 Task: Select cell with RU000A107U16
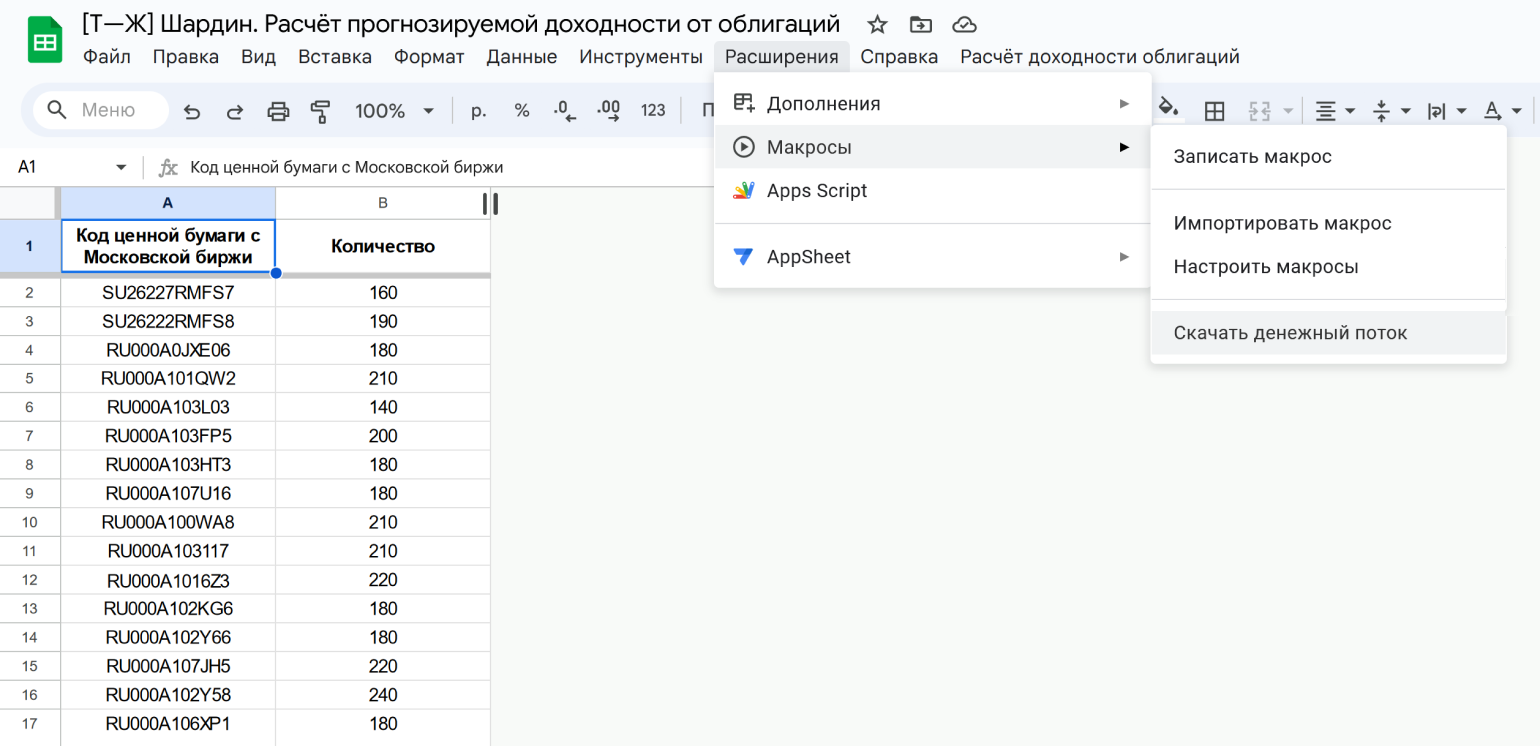(168, 494)
